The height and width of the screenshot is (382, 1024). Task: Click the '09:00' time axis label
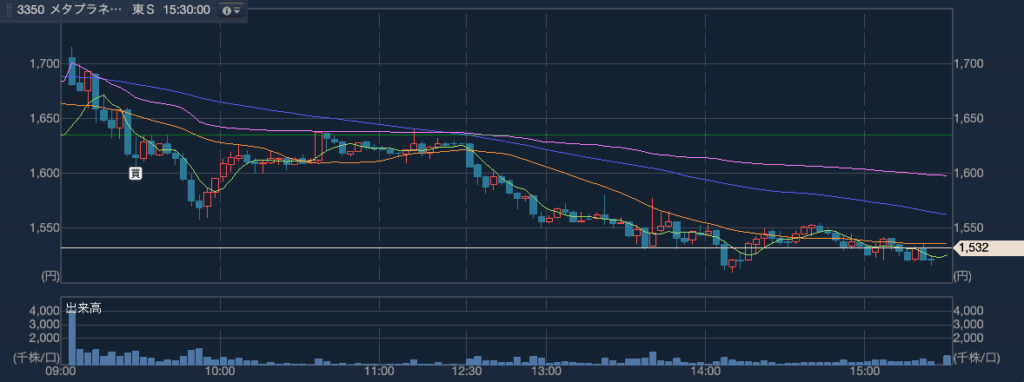click(62, 371)
